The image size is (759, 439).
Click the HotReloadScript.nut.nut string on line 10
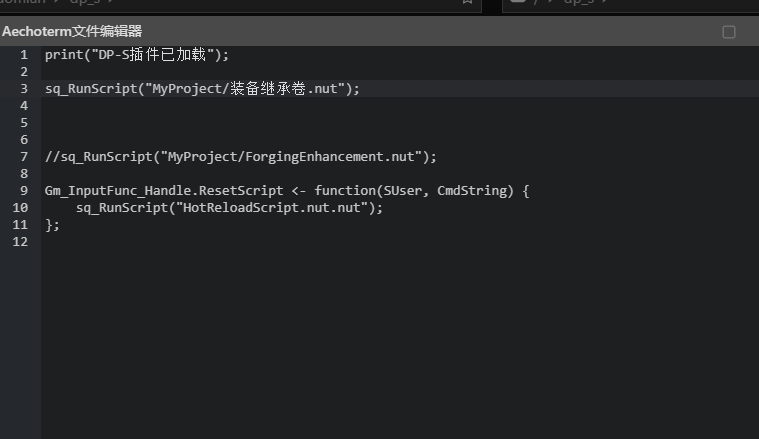tap(275, 208)
